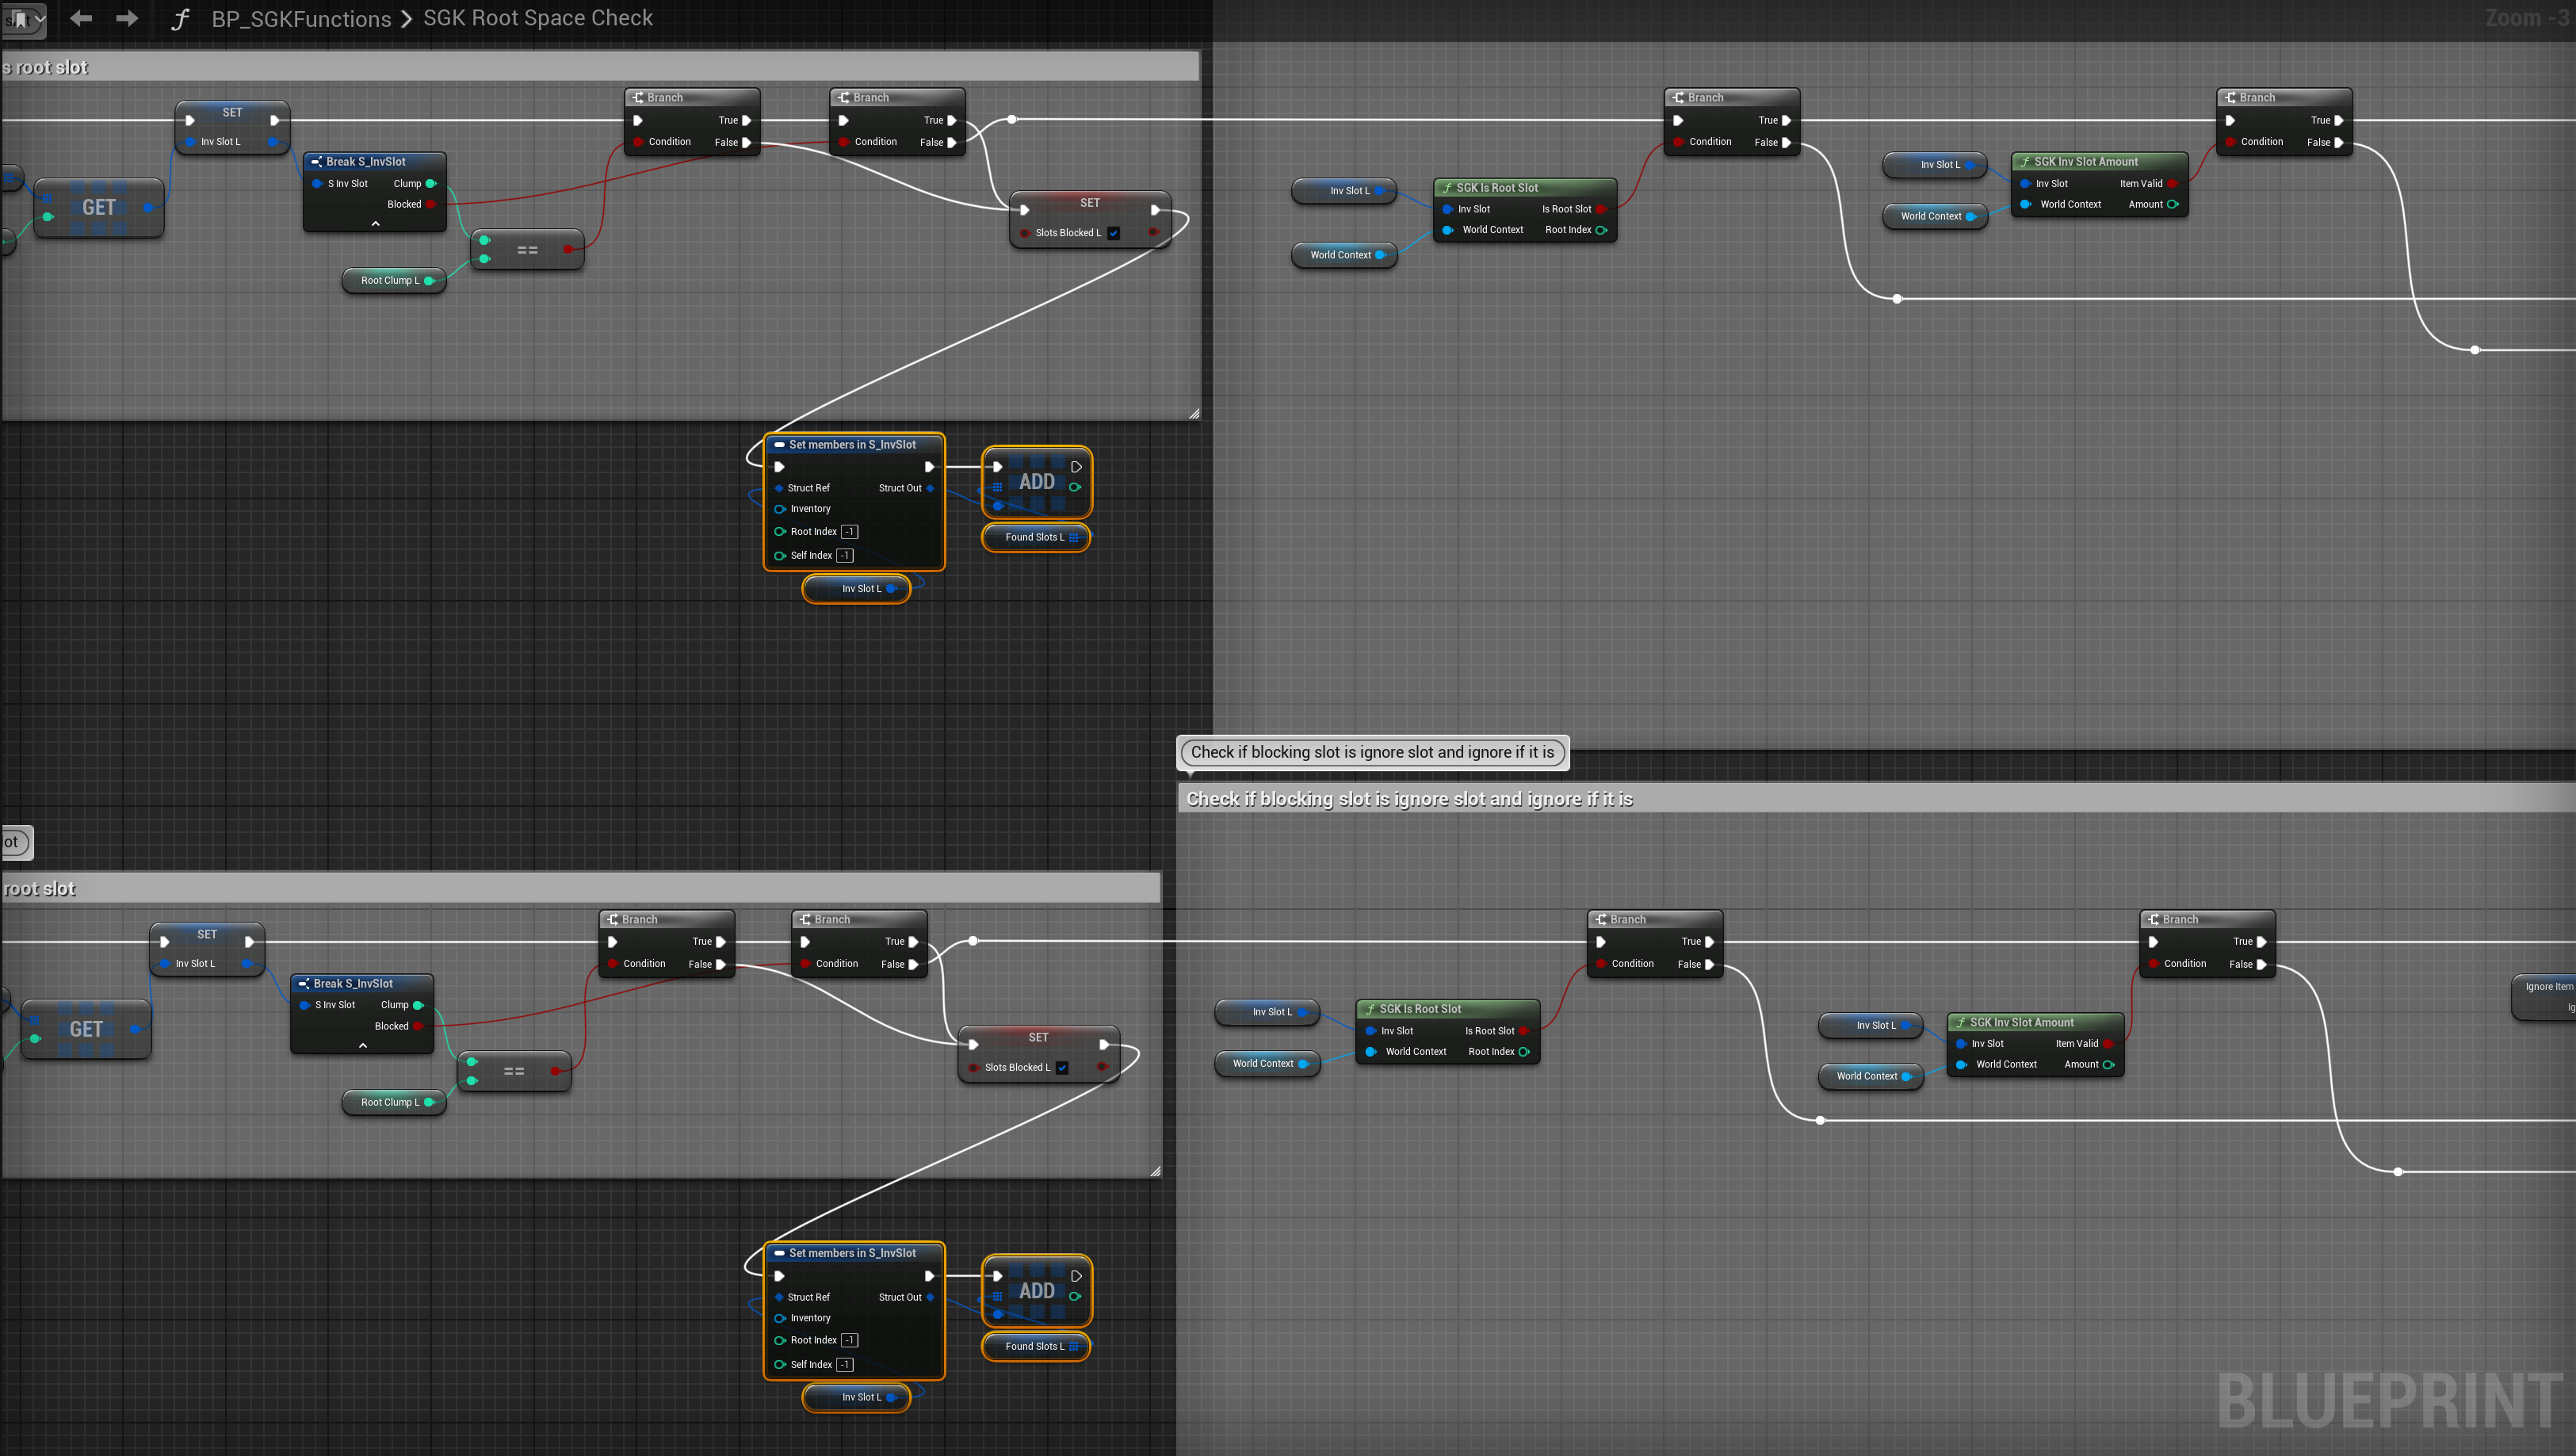Select lower SGK Inv Slot Amount function node title
The height and width of the screenshot is (1456, 2576).
(x=2021, y=1022)
